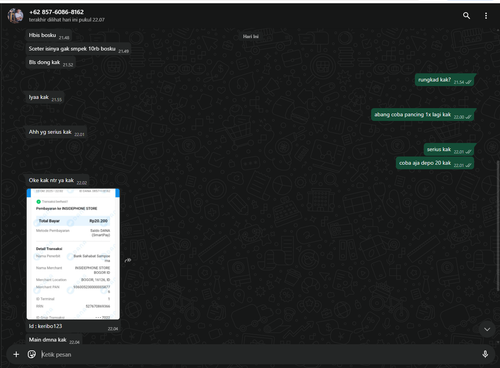Select sent message 'serius kak'
Screen dimensions: 500x368
point(449,149)
